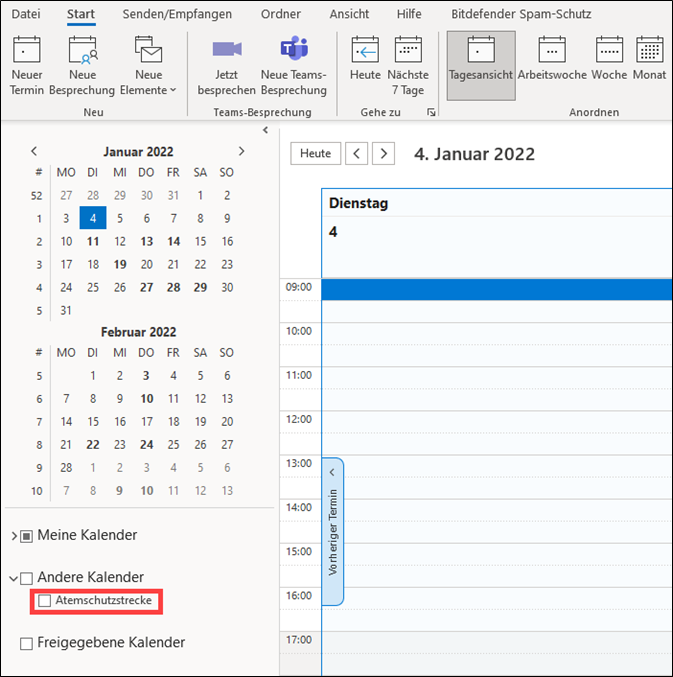673x677 pixels.
Task: Click the Januar 2022 month header
Action: click(x=138, y=152)
